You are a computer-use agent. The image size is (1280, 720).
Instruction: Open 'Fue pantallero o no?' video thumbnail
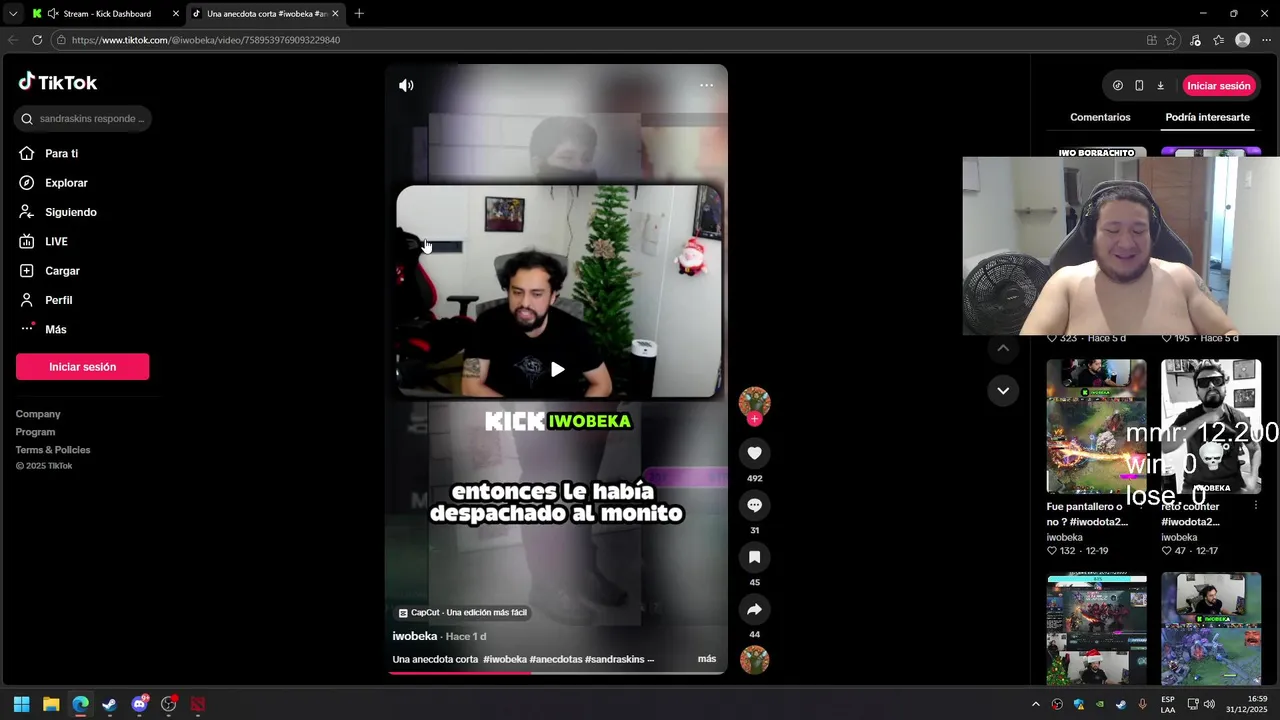point(1096,426)
